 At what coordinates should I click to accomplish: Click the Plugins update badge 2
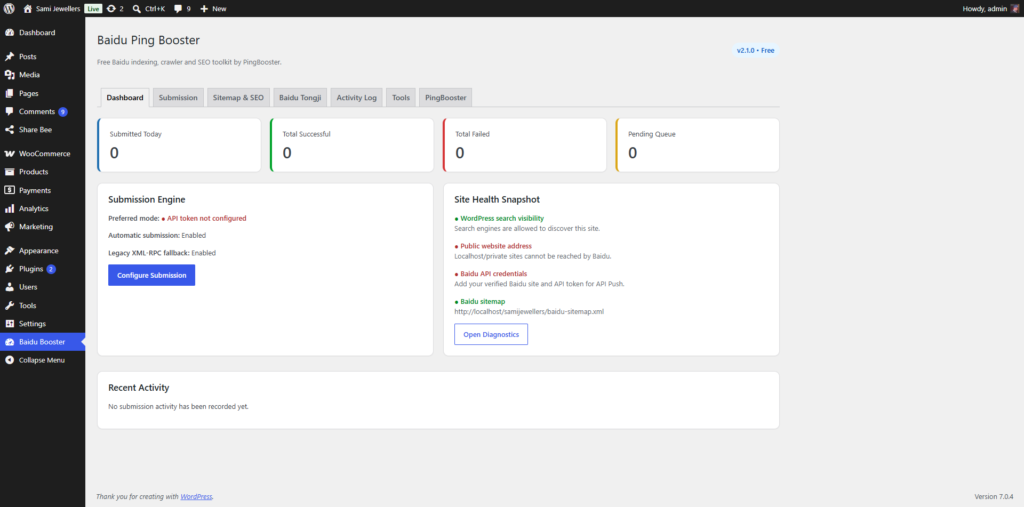pyautogui.click(x=51, y=269)
